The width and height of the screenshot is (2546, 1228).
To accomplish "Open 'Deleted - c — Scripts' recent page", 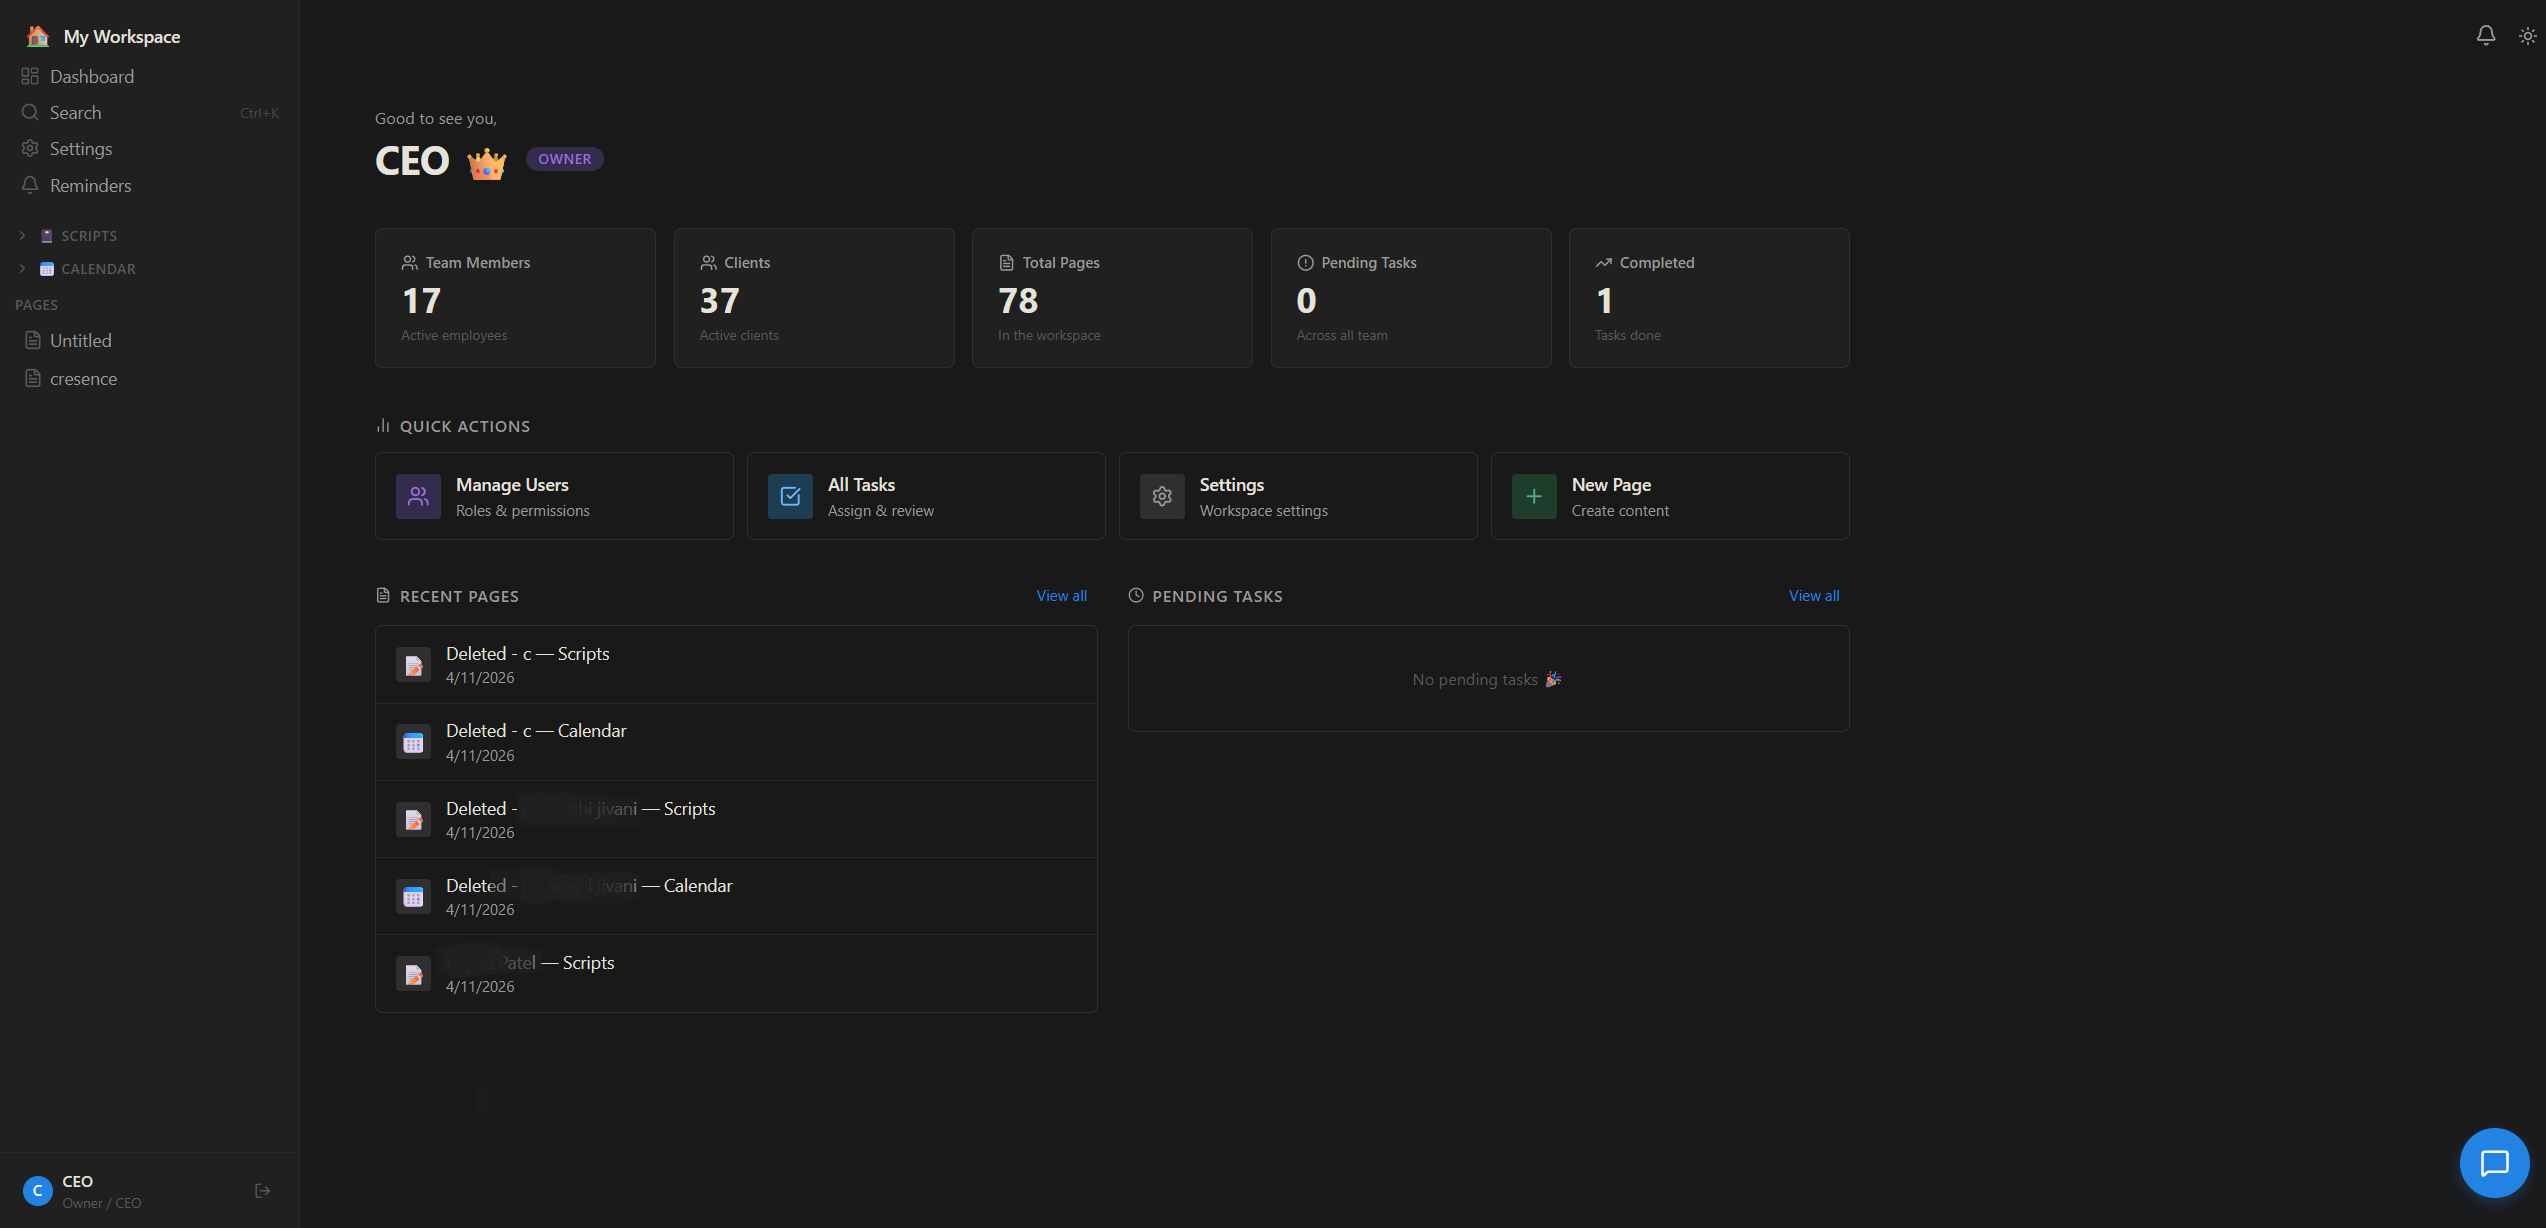I will click(x=736, y=665).
